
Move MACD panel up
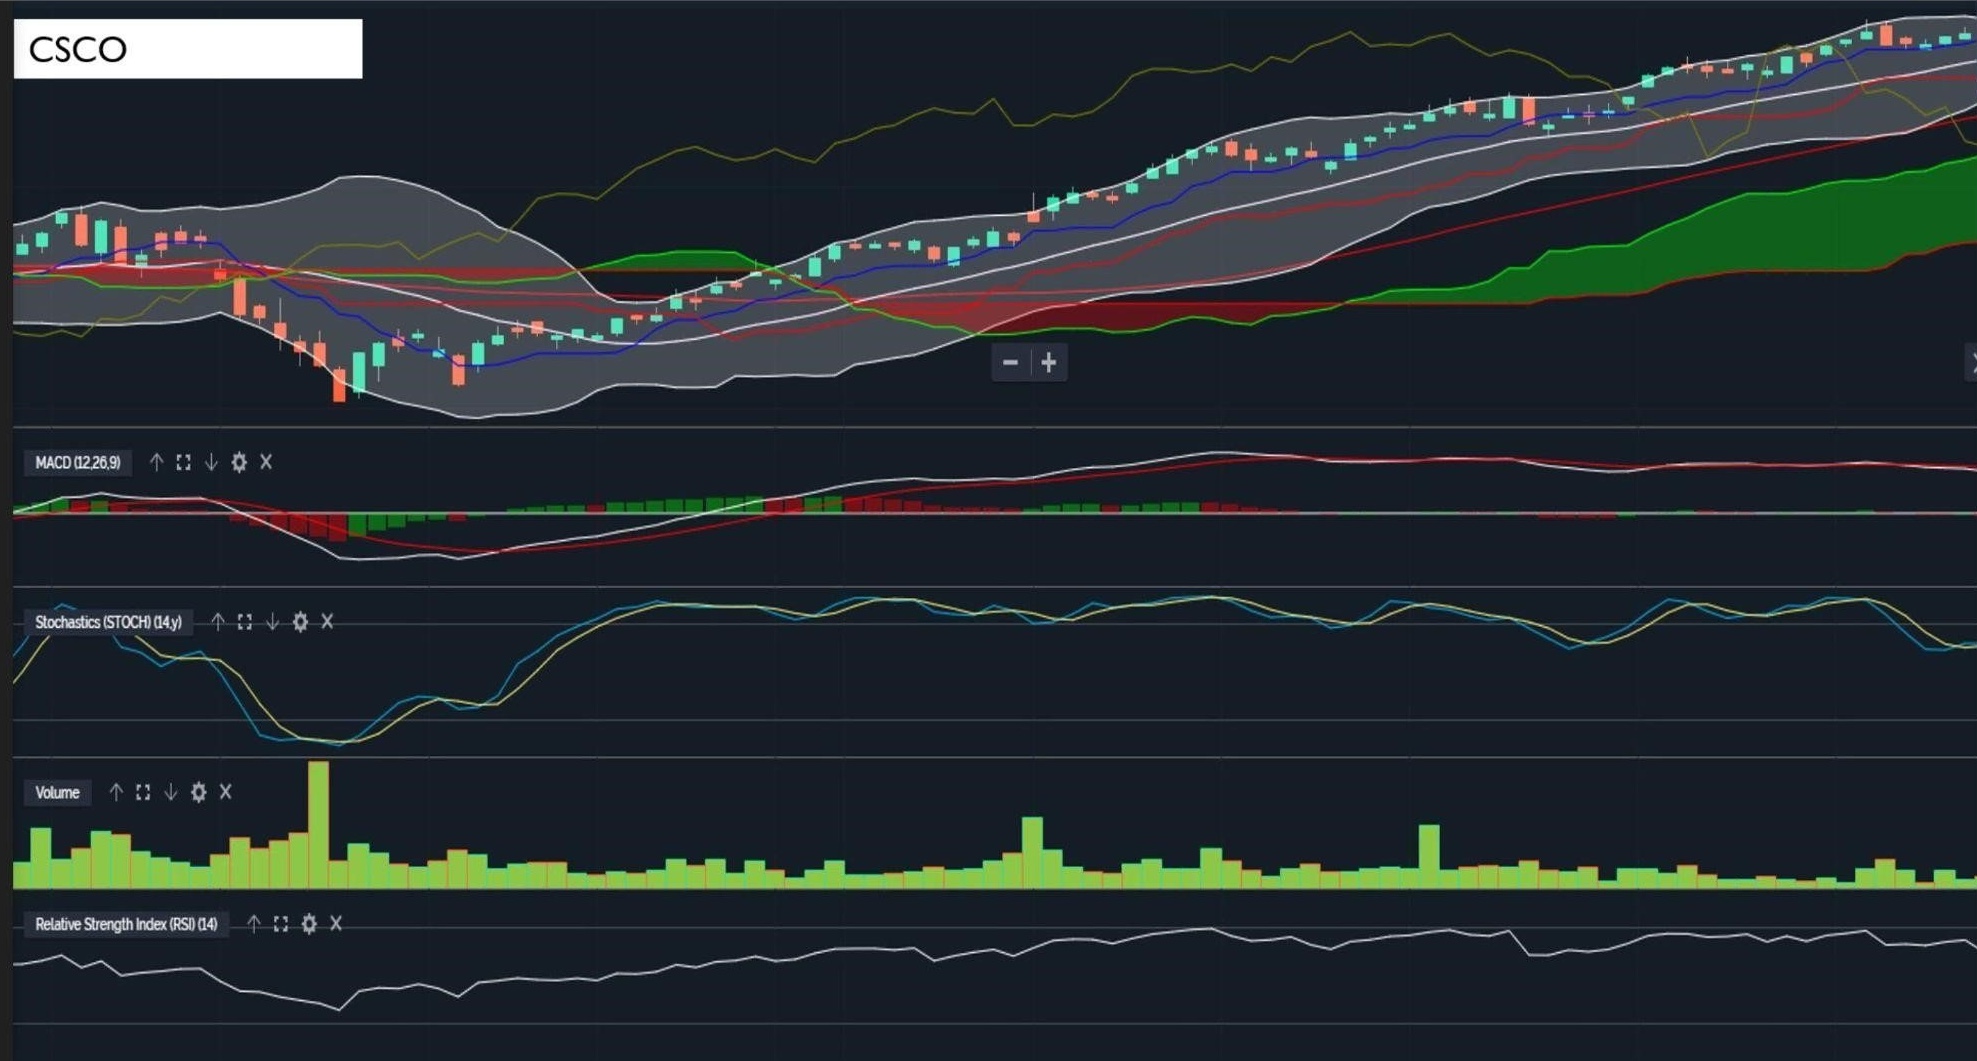coord(156,462)
